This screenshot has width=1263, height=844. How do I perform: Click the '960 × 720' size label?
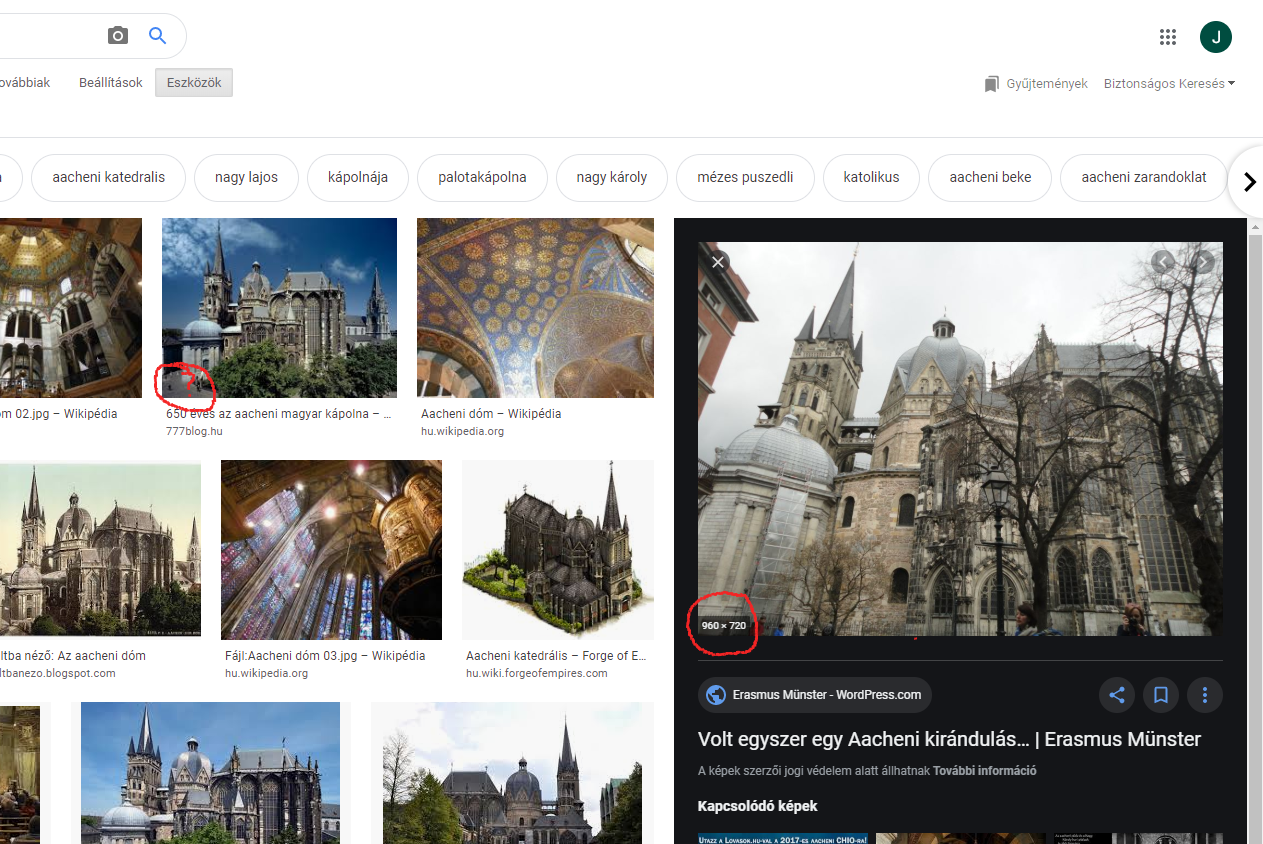(724, 626)
